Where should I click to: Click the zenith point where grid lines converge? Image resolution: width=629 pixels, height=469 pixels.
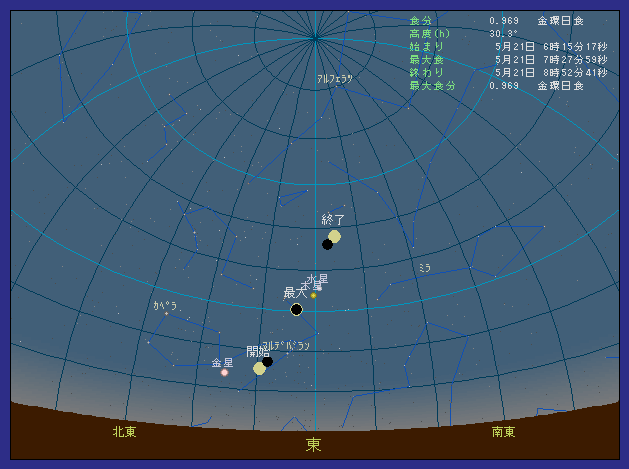coord(314,38)
